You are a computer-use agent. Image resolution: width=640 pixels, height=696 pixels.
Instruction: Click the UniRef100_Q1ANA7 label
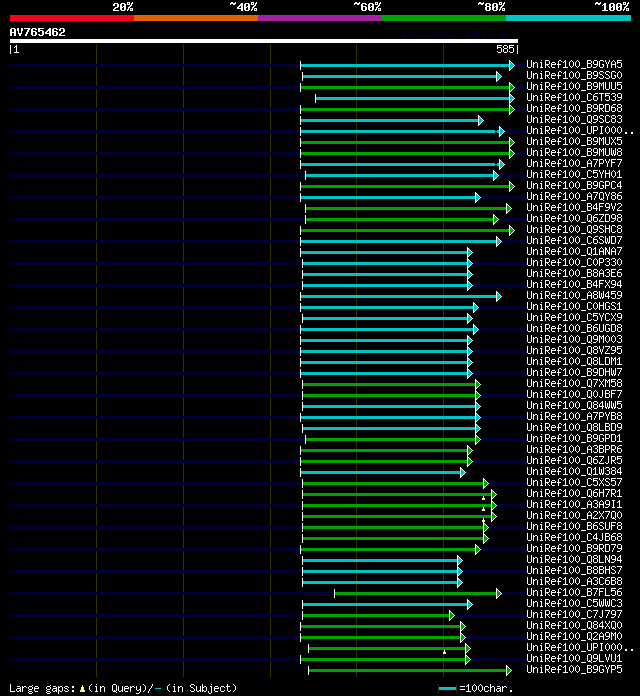pyautogui.click(x=574, y=252)
